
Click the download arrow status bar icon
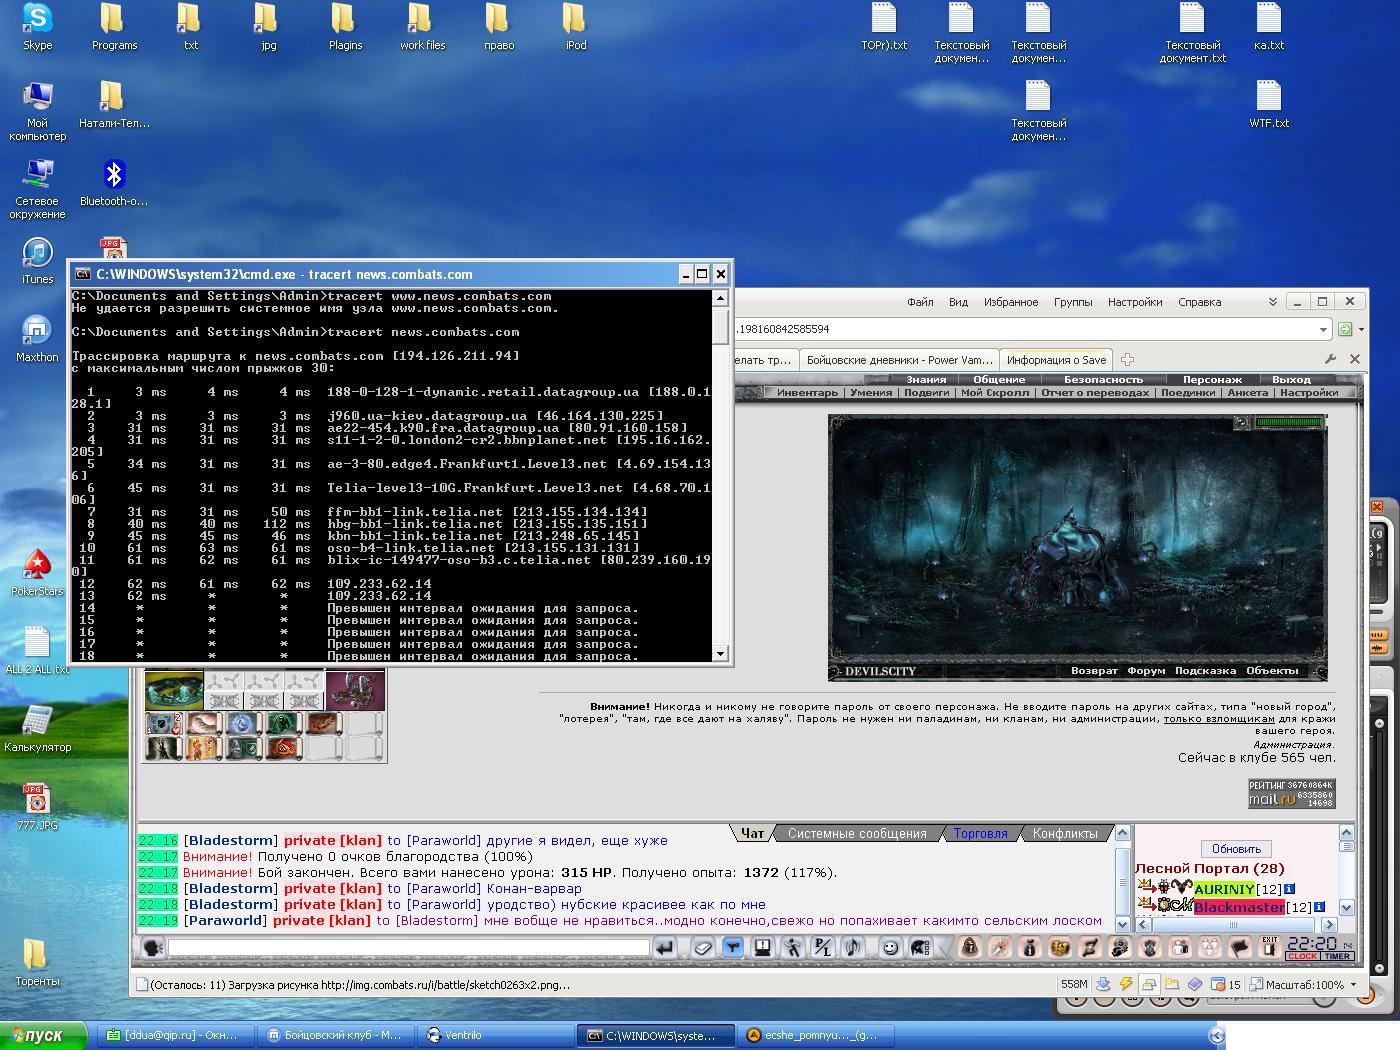[x=1103, y=984]
